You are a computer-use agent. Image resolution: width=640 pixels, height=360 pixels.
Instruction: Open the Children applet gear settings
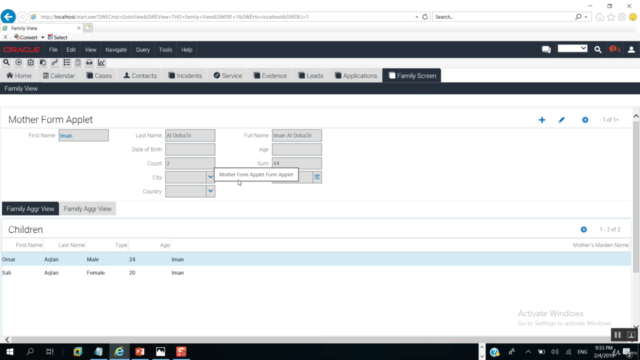pyautogui.click(x=584, y=229)
